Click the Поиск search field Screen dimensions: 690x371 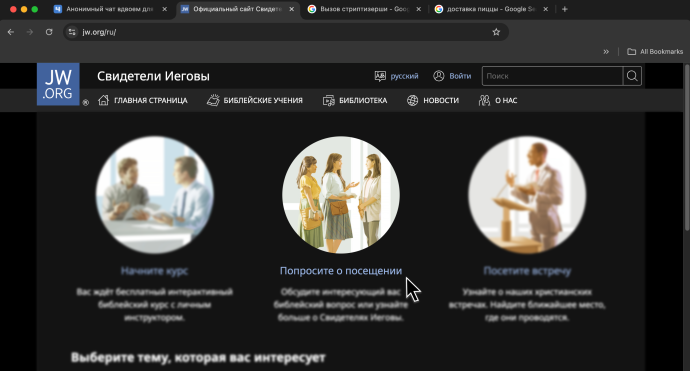(553, 76)
